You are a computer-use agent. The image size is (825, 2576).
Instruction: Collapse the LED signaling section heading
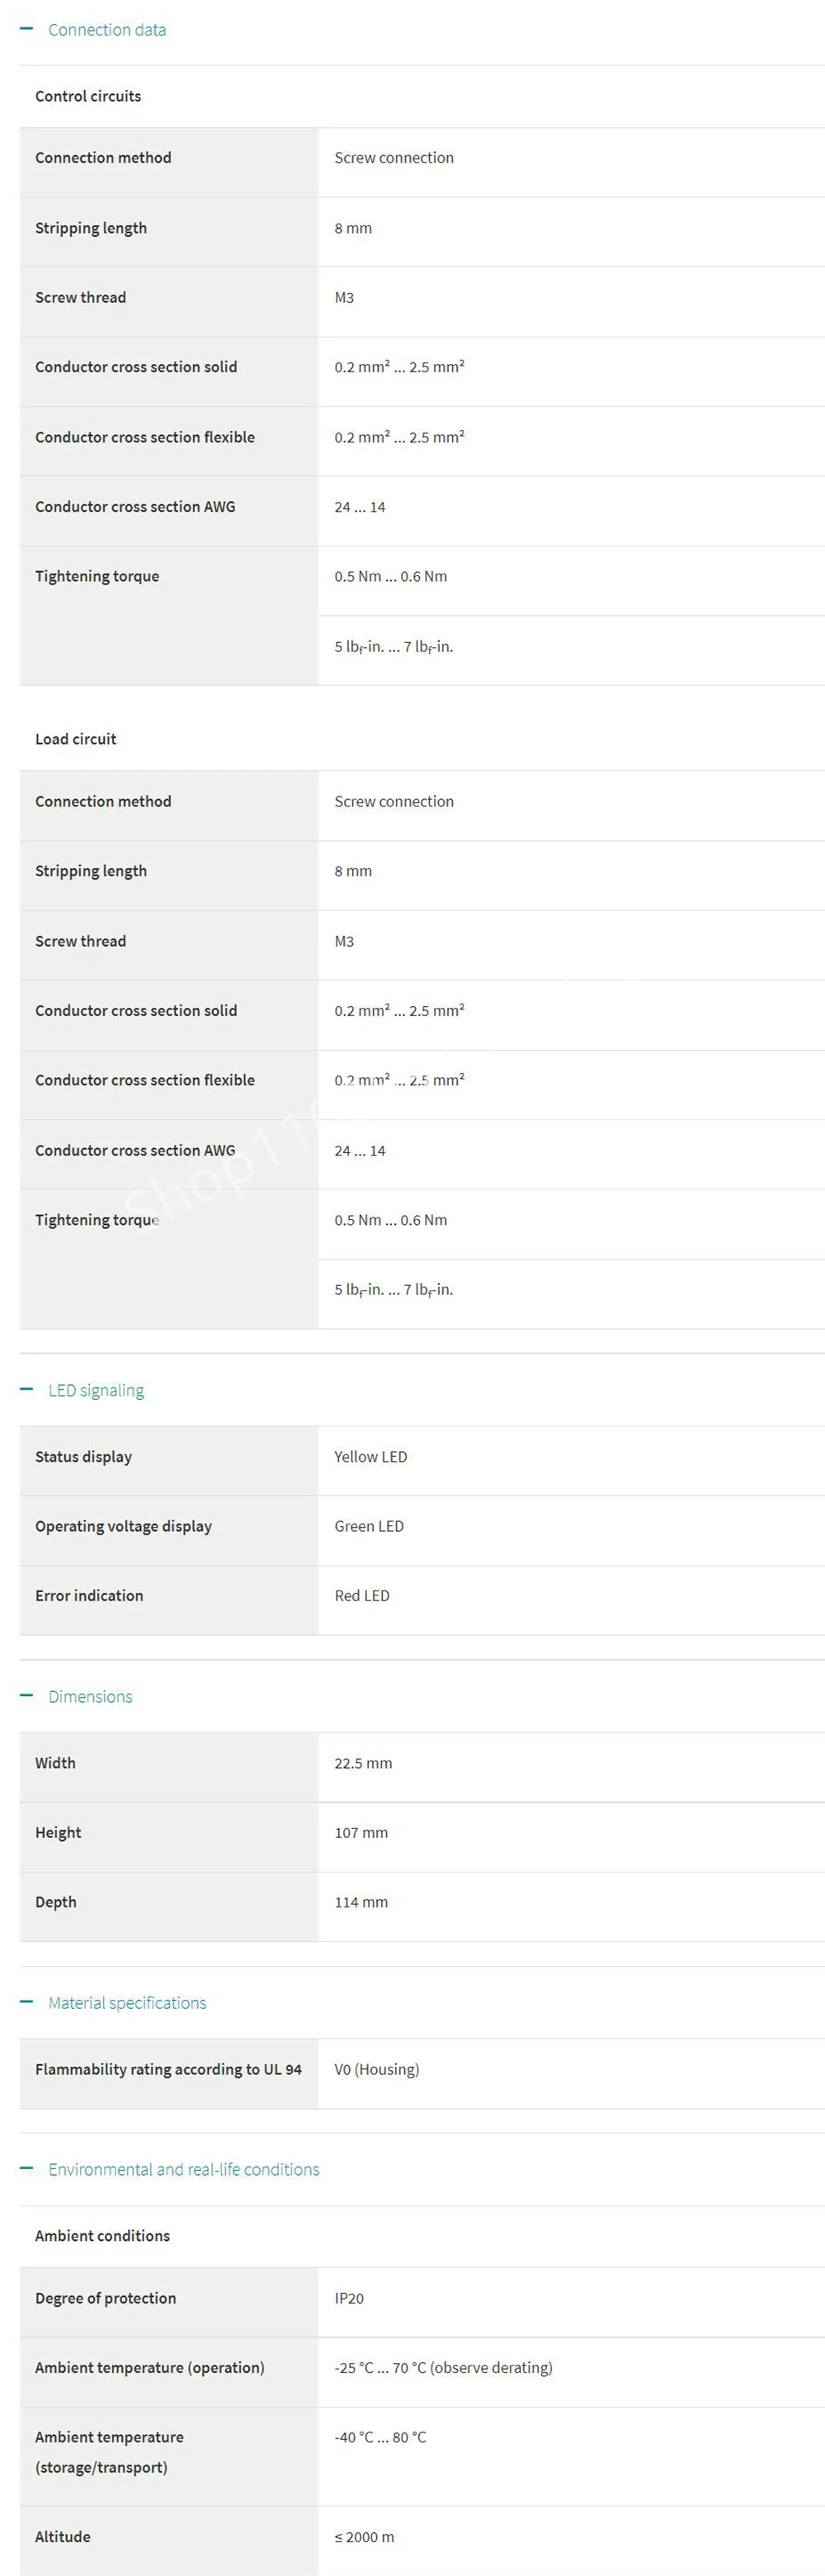coord(96,1390)
